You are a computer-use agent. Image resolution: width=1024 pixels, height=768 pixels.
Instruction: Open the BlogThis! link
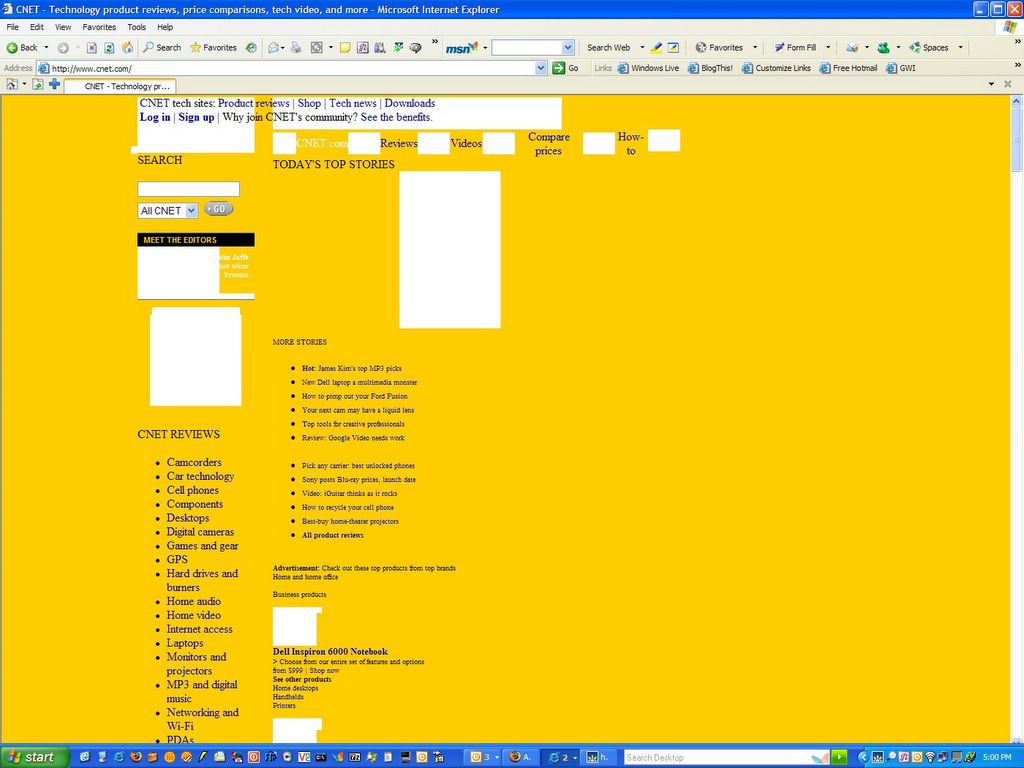[x=711, y=68]
